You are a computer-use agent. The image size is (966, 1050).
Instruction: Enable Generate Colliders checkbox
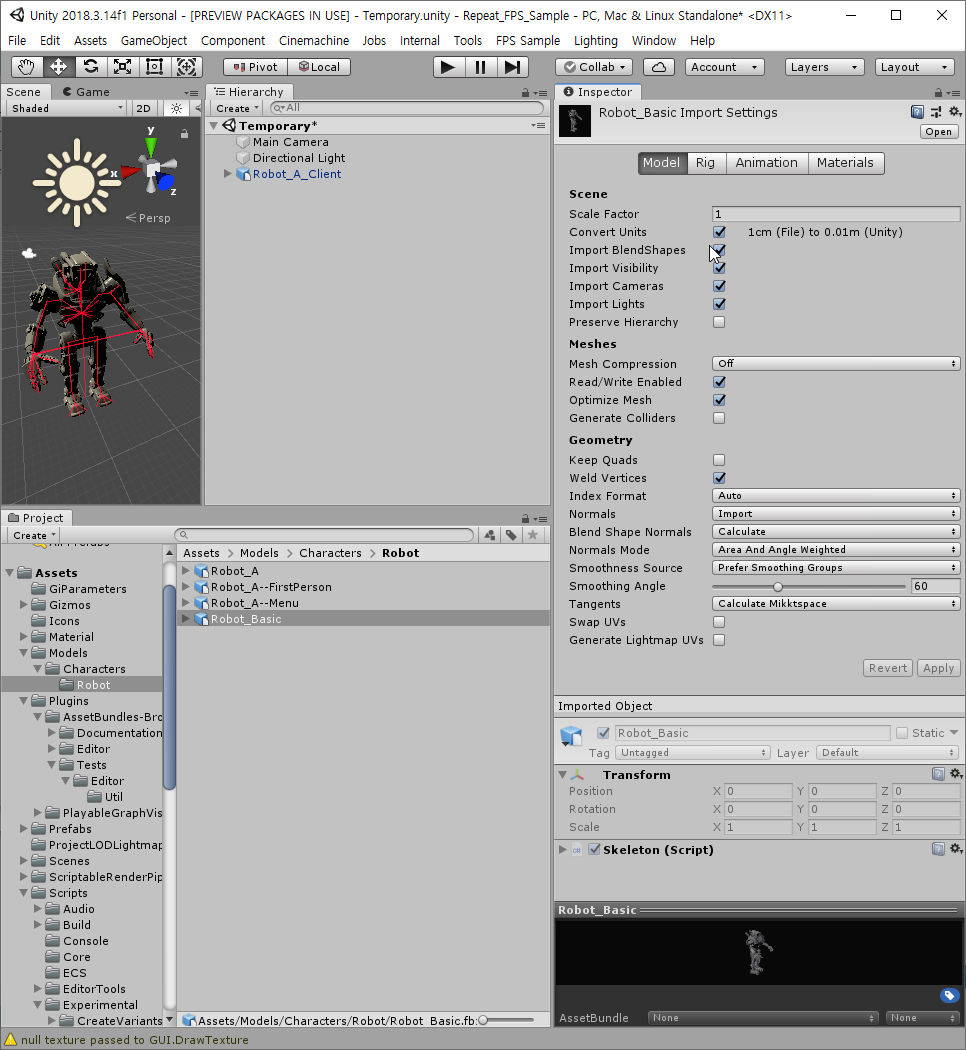click(719, 418)
